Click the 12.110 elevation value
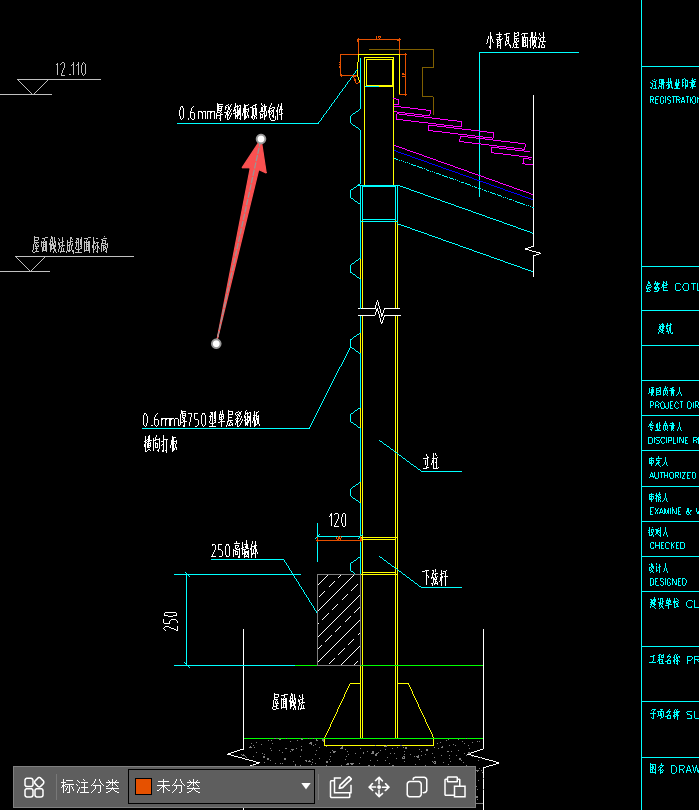 [71, 69]
